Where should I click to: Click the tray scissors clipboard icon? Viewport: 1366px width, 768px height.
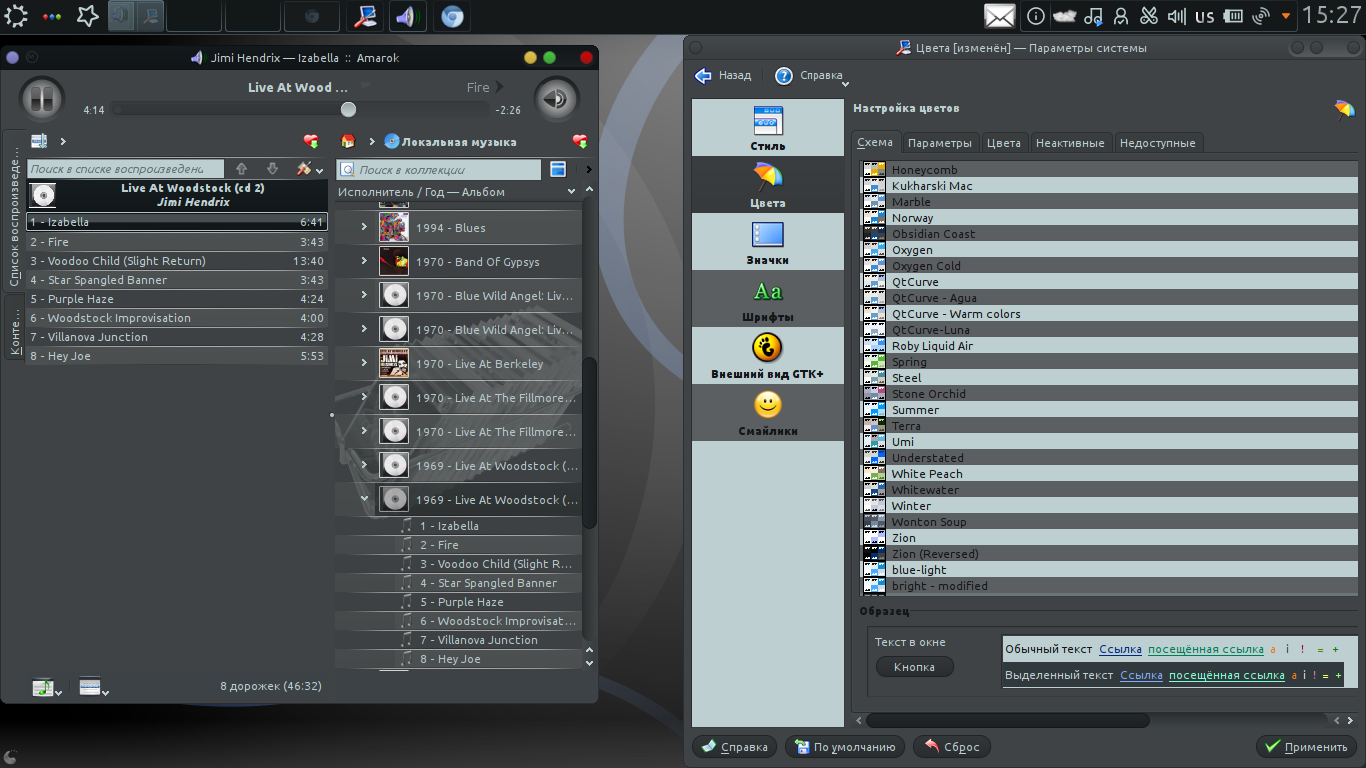pos(1149,16)
